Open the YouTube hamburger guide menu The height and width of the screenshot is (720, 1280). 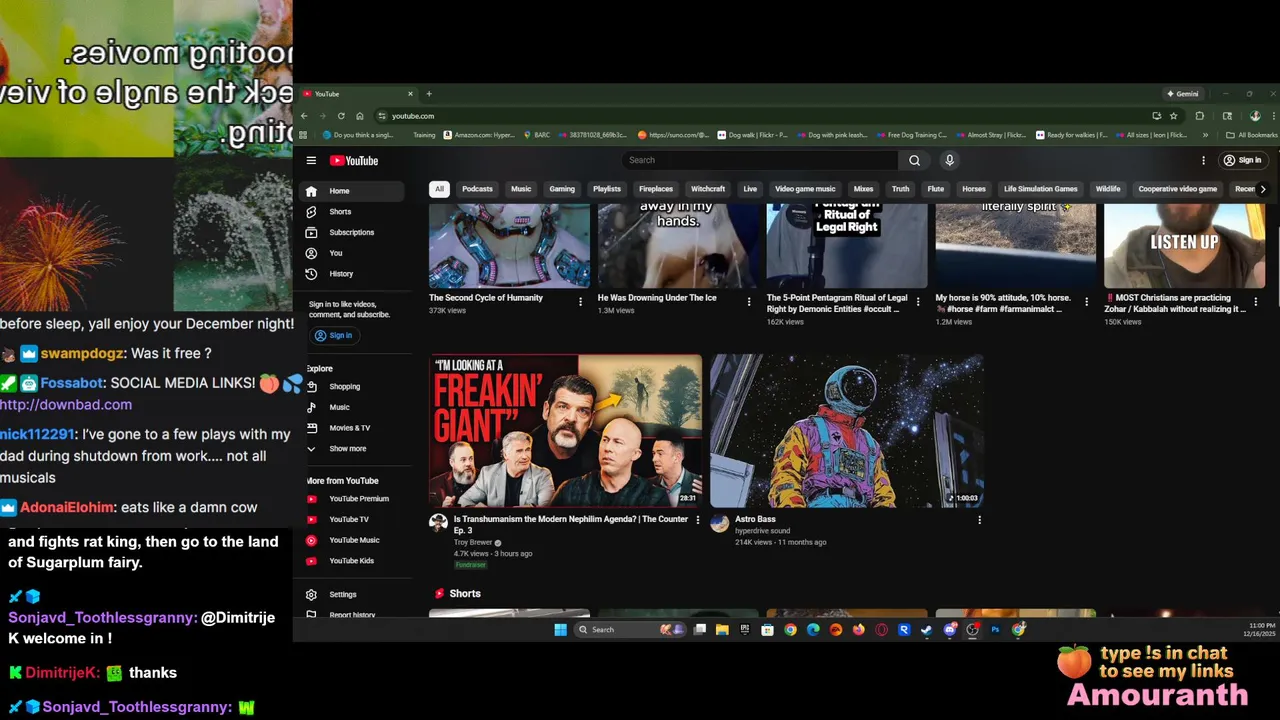tap(311, 160)
